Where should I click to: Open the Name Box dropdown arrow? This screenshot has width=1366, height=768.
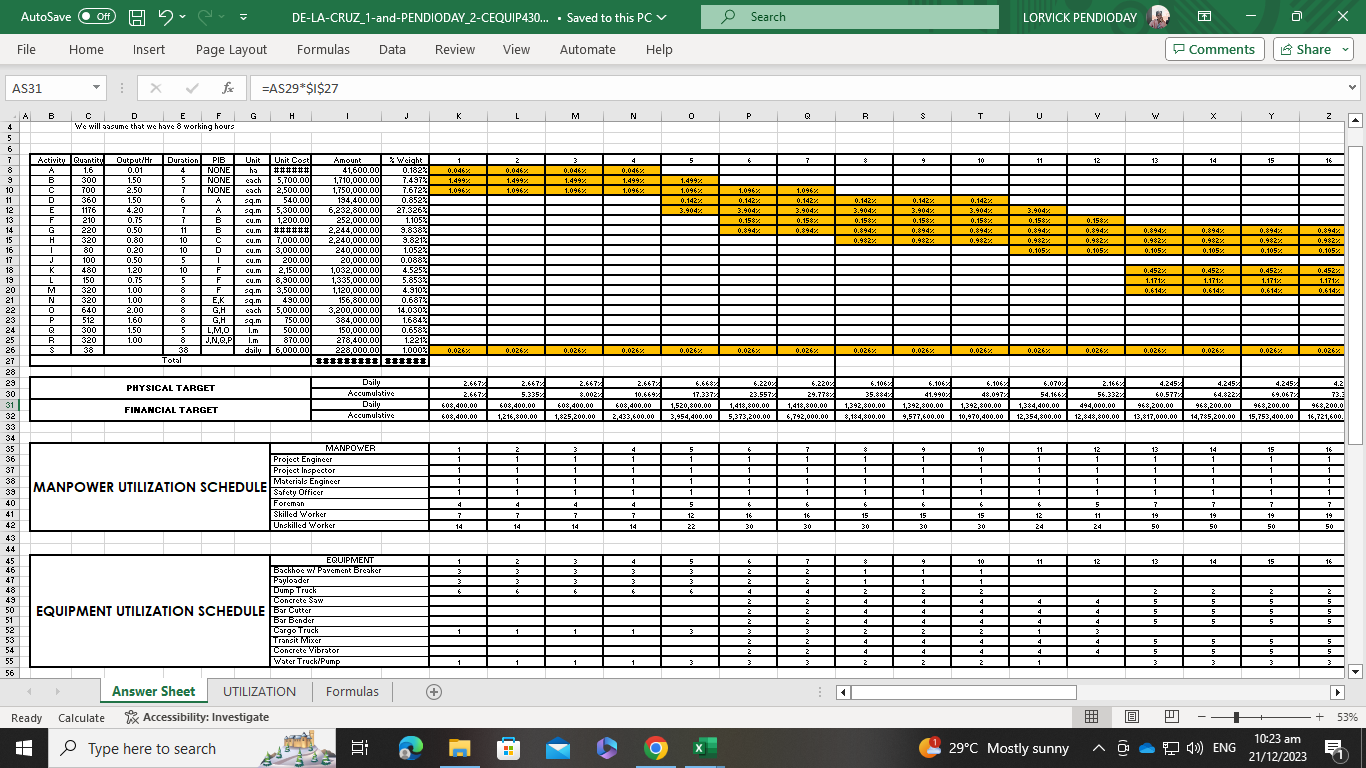tap(96, 88)
